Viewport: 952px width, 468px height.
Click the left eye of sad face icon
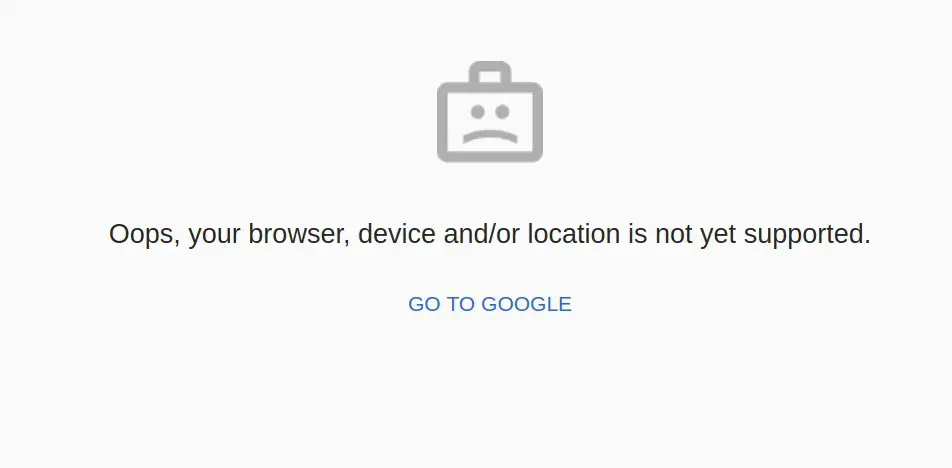477,112
